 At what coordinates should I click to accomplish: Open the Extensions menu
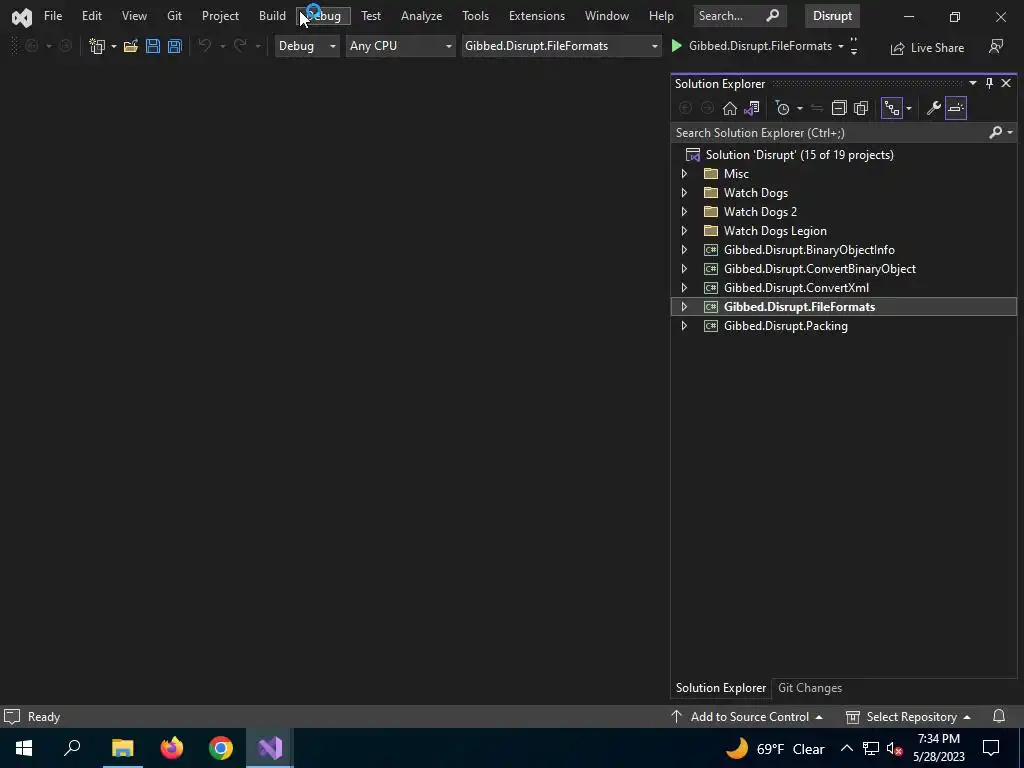click(x=537, y=16)
